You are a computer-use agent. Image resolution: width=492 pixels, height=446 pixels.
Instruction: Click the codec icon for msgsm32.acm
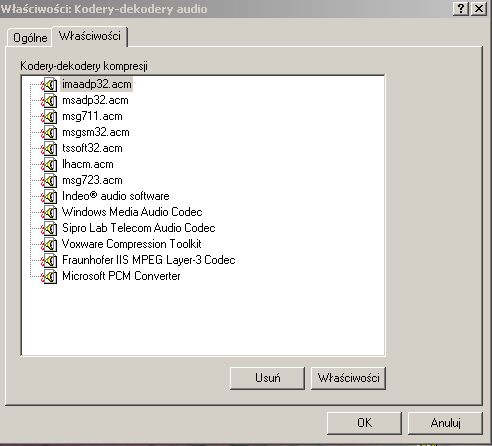click(x=49, y=133)
